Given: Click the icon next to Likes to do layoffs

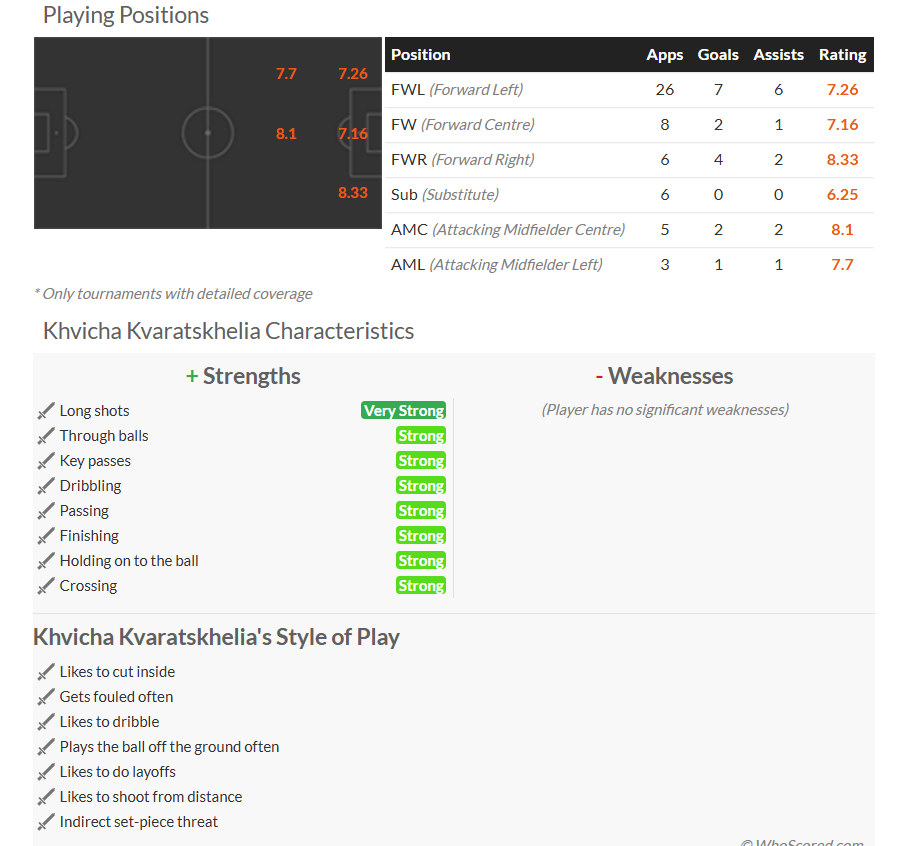Looking at the screenshot, I should [46, 772].
